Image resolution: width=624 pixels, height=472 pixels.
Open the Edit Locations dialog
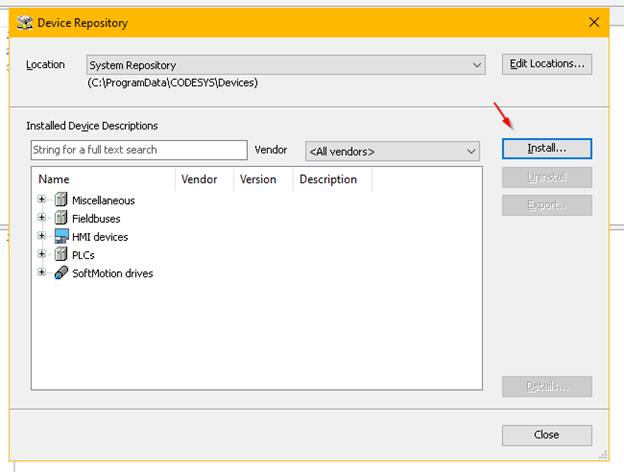[547, 64]
